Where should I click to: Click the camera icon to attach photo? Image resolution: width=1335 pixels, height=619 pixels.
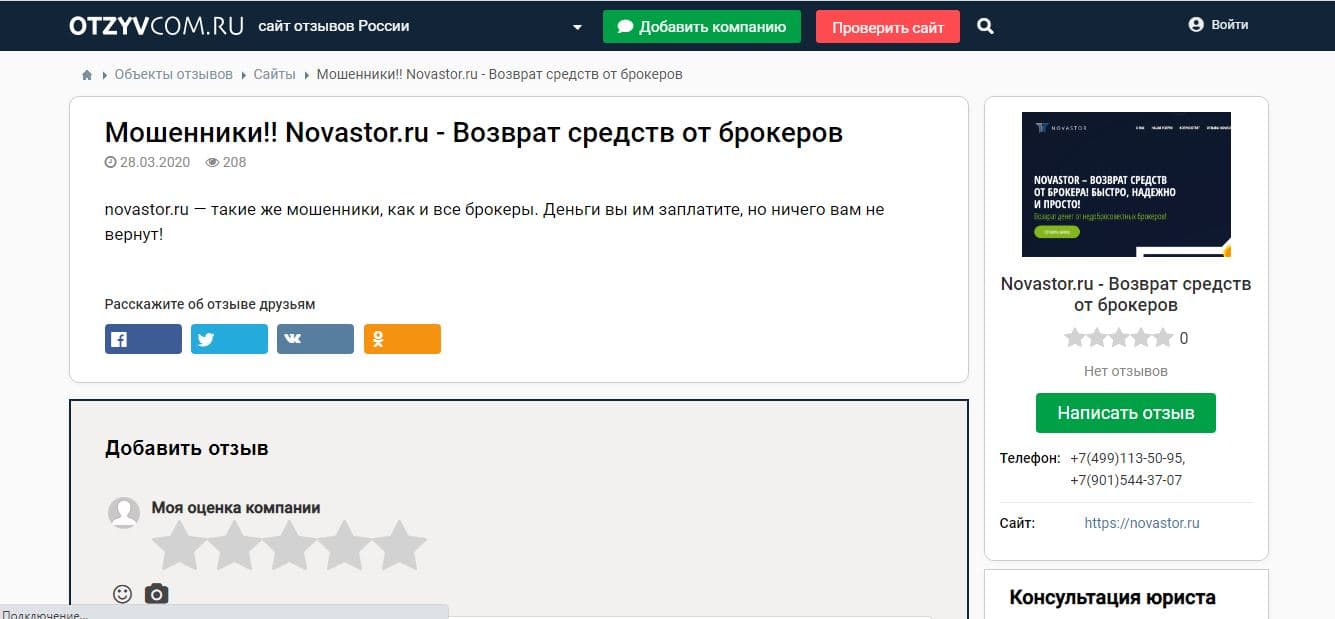coord(156,594)
